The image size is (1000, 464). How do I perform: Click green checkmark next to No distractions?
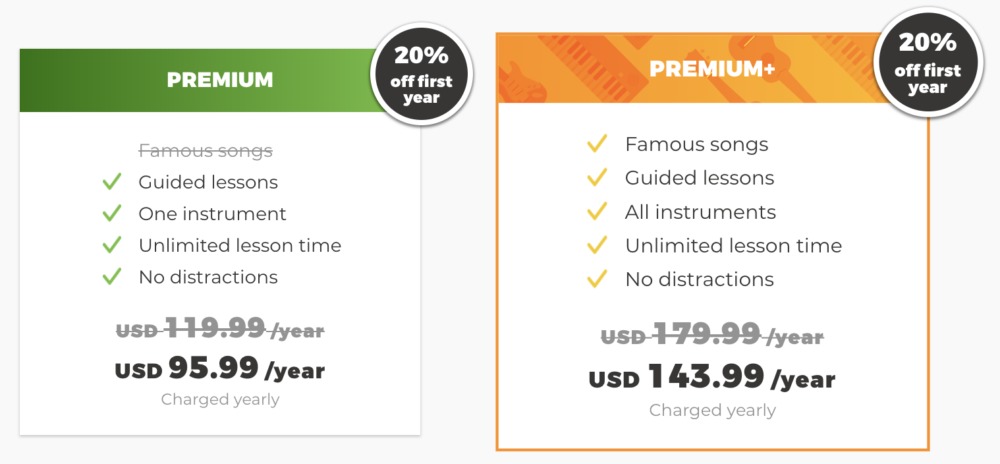(x=112, y=277)
